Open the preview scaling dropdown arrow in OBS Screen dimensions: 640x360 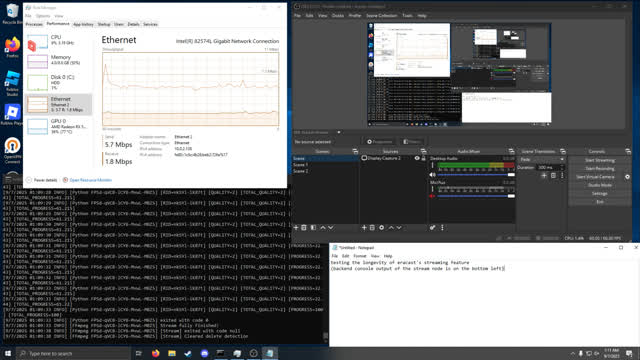pyautogui.click(x=339, y=132)
